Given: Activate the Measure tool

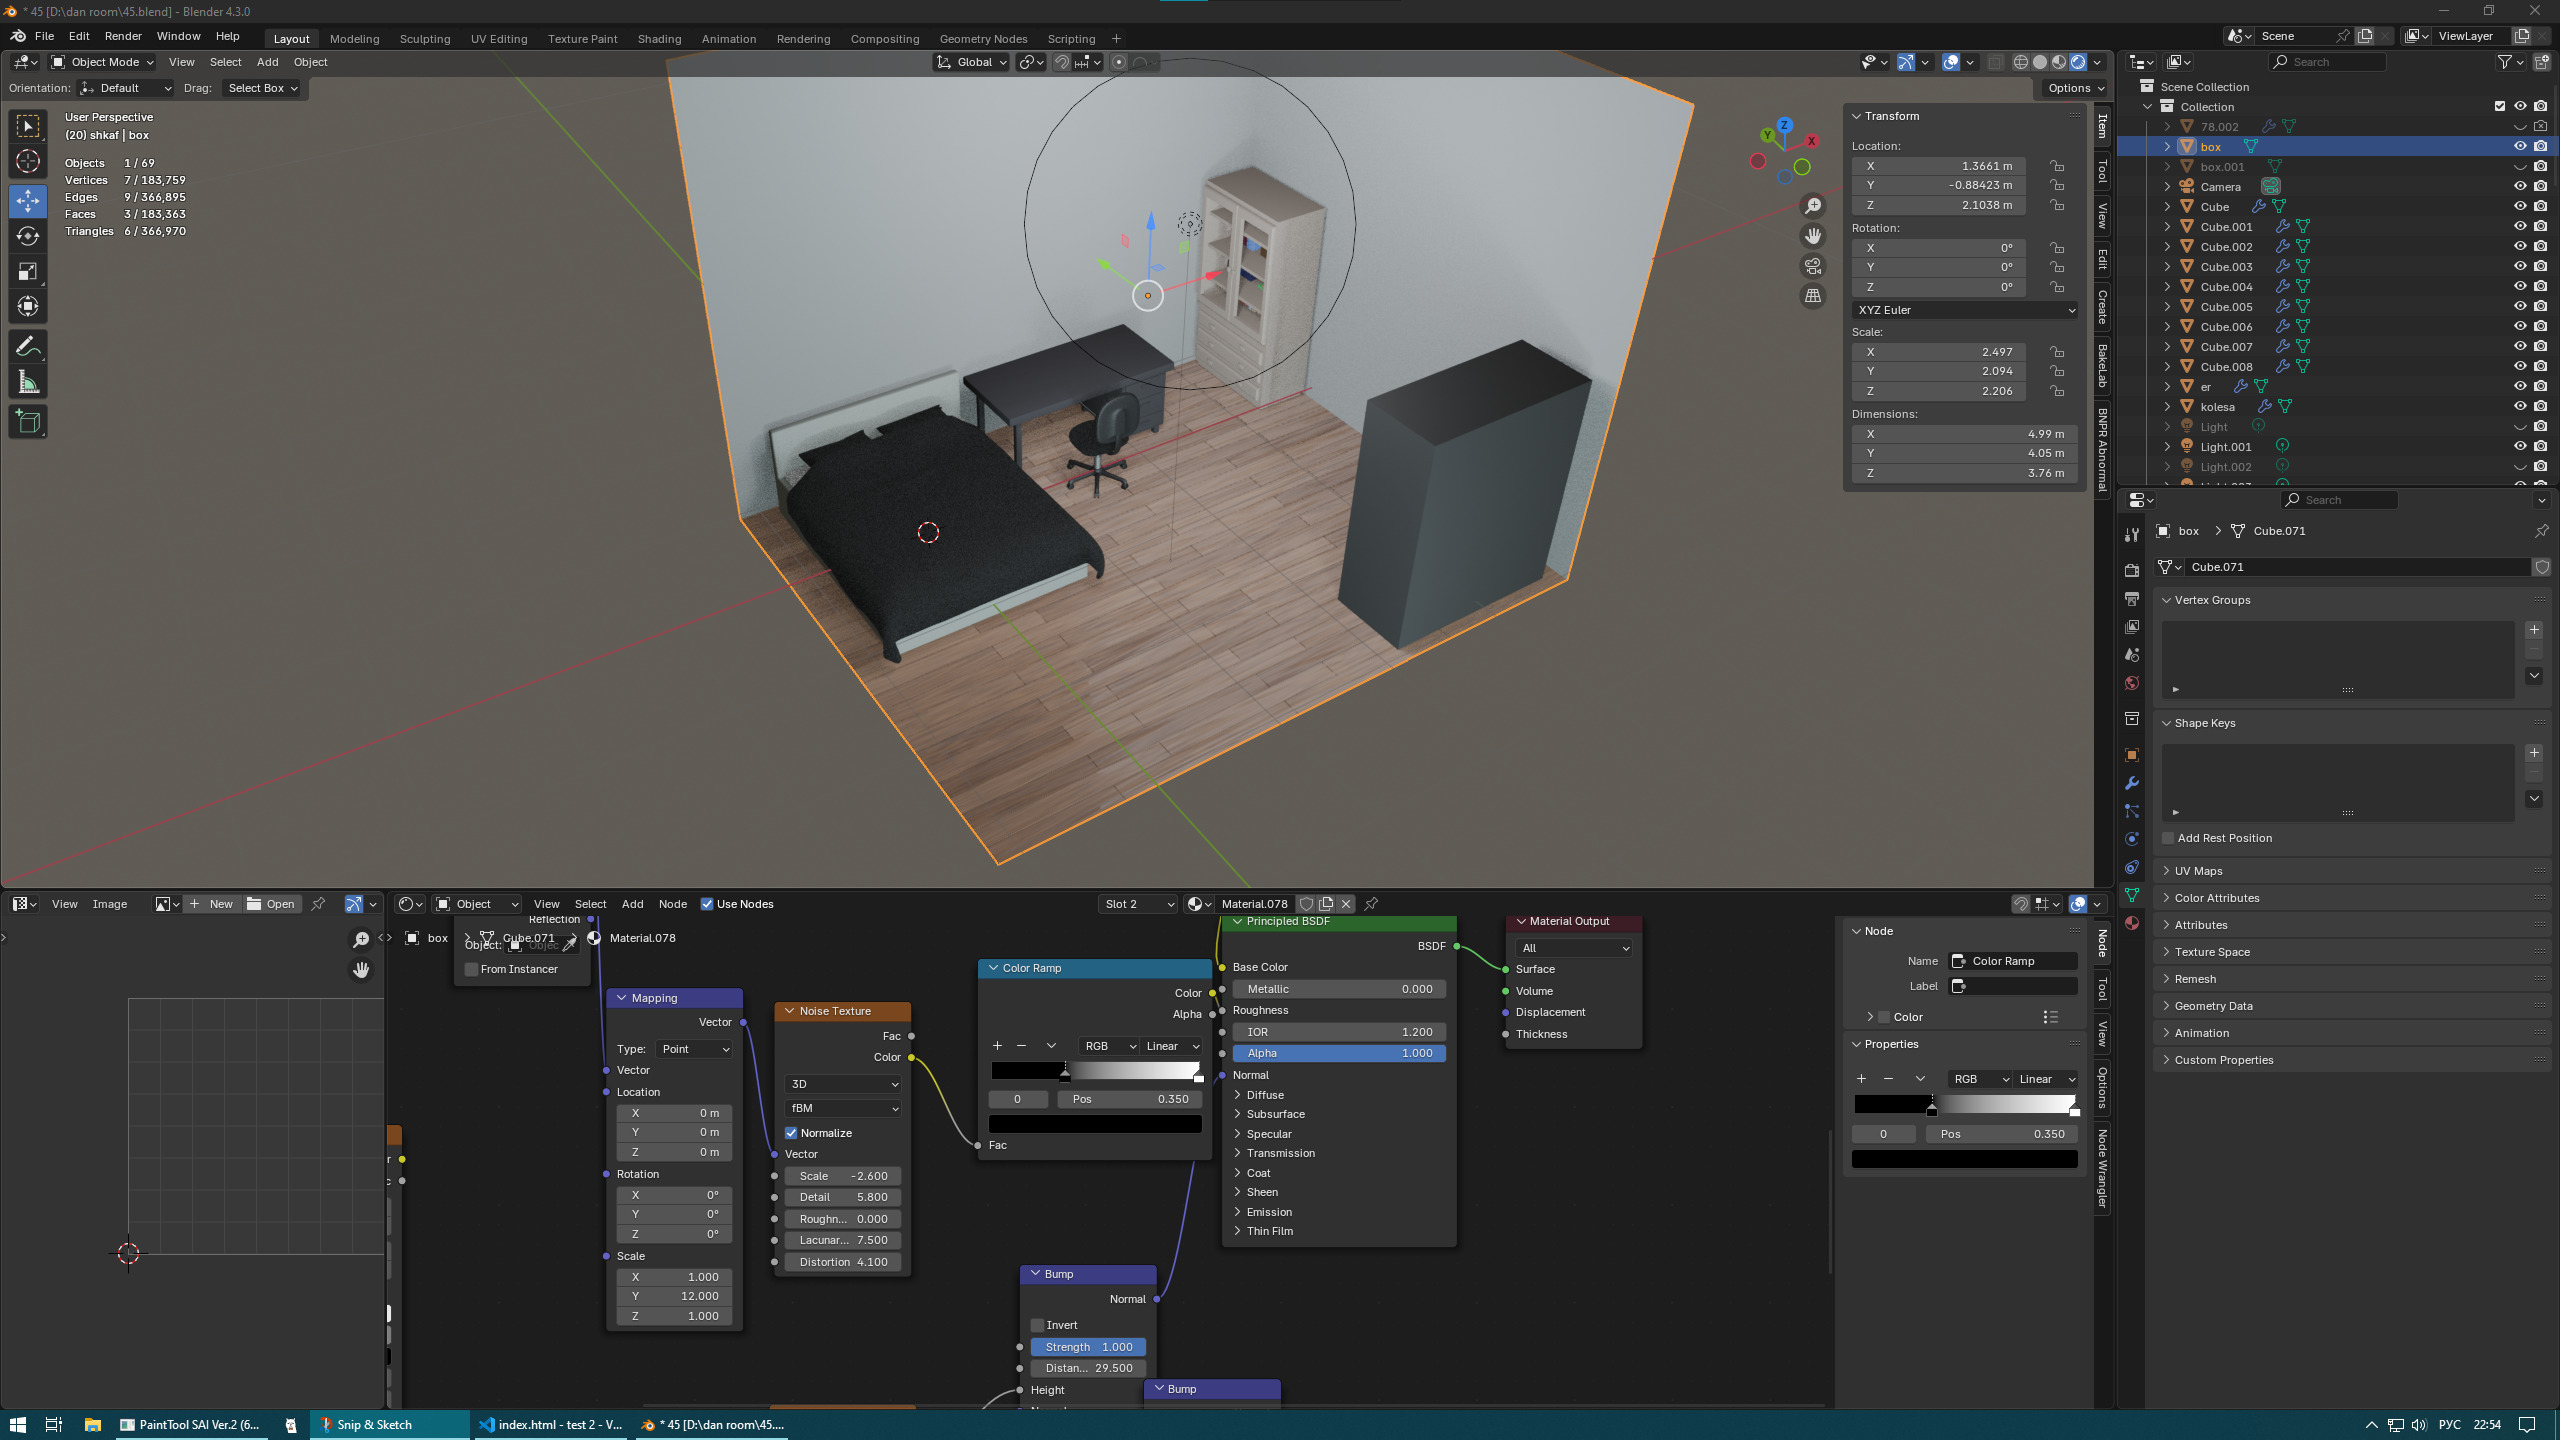Looking at the screenshot, I should (x=28, y=383).
